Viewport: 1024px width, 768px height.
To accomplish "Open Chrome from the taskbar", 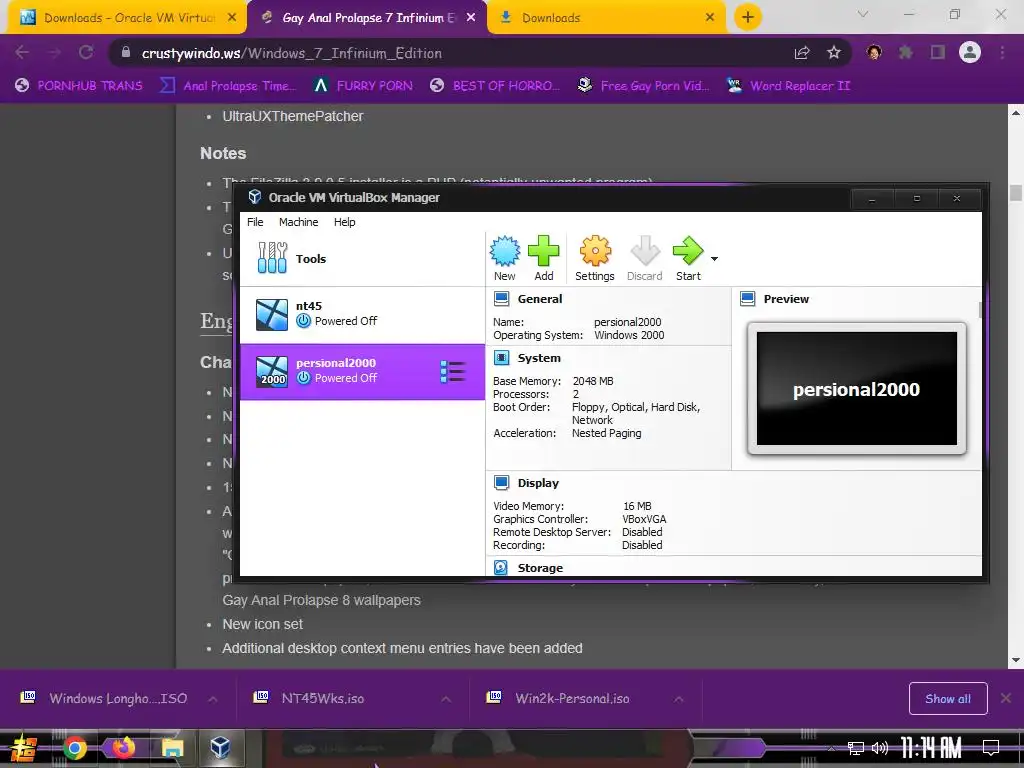I will (74, 748).
